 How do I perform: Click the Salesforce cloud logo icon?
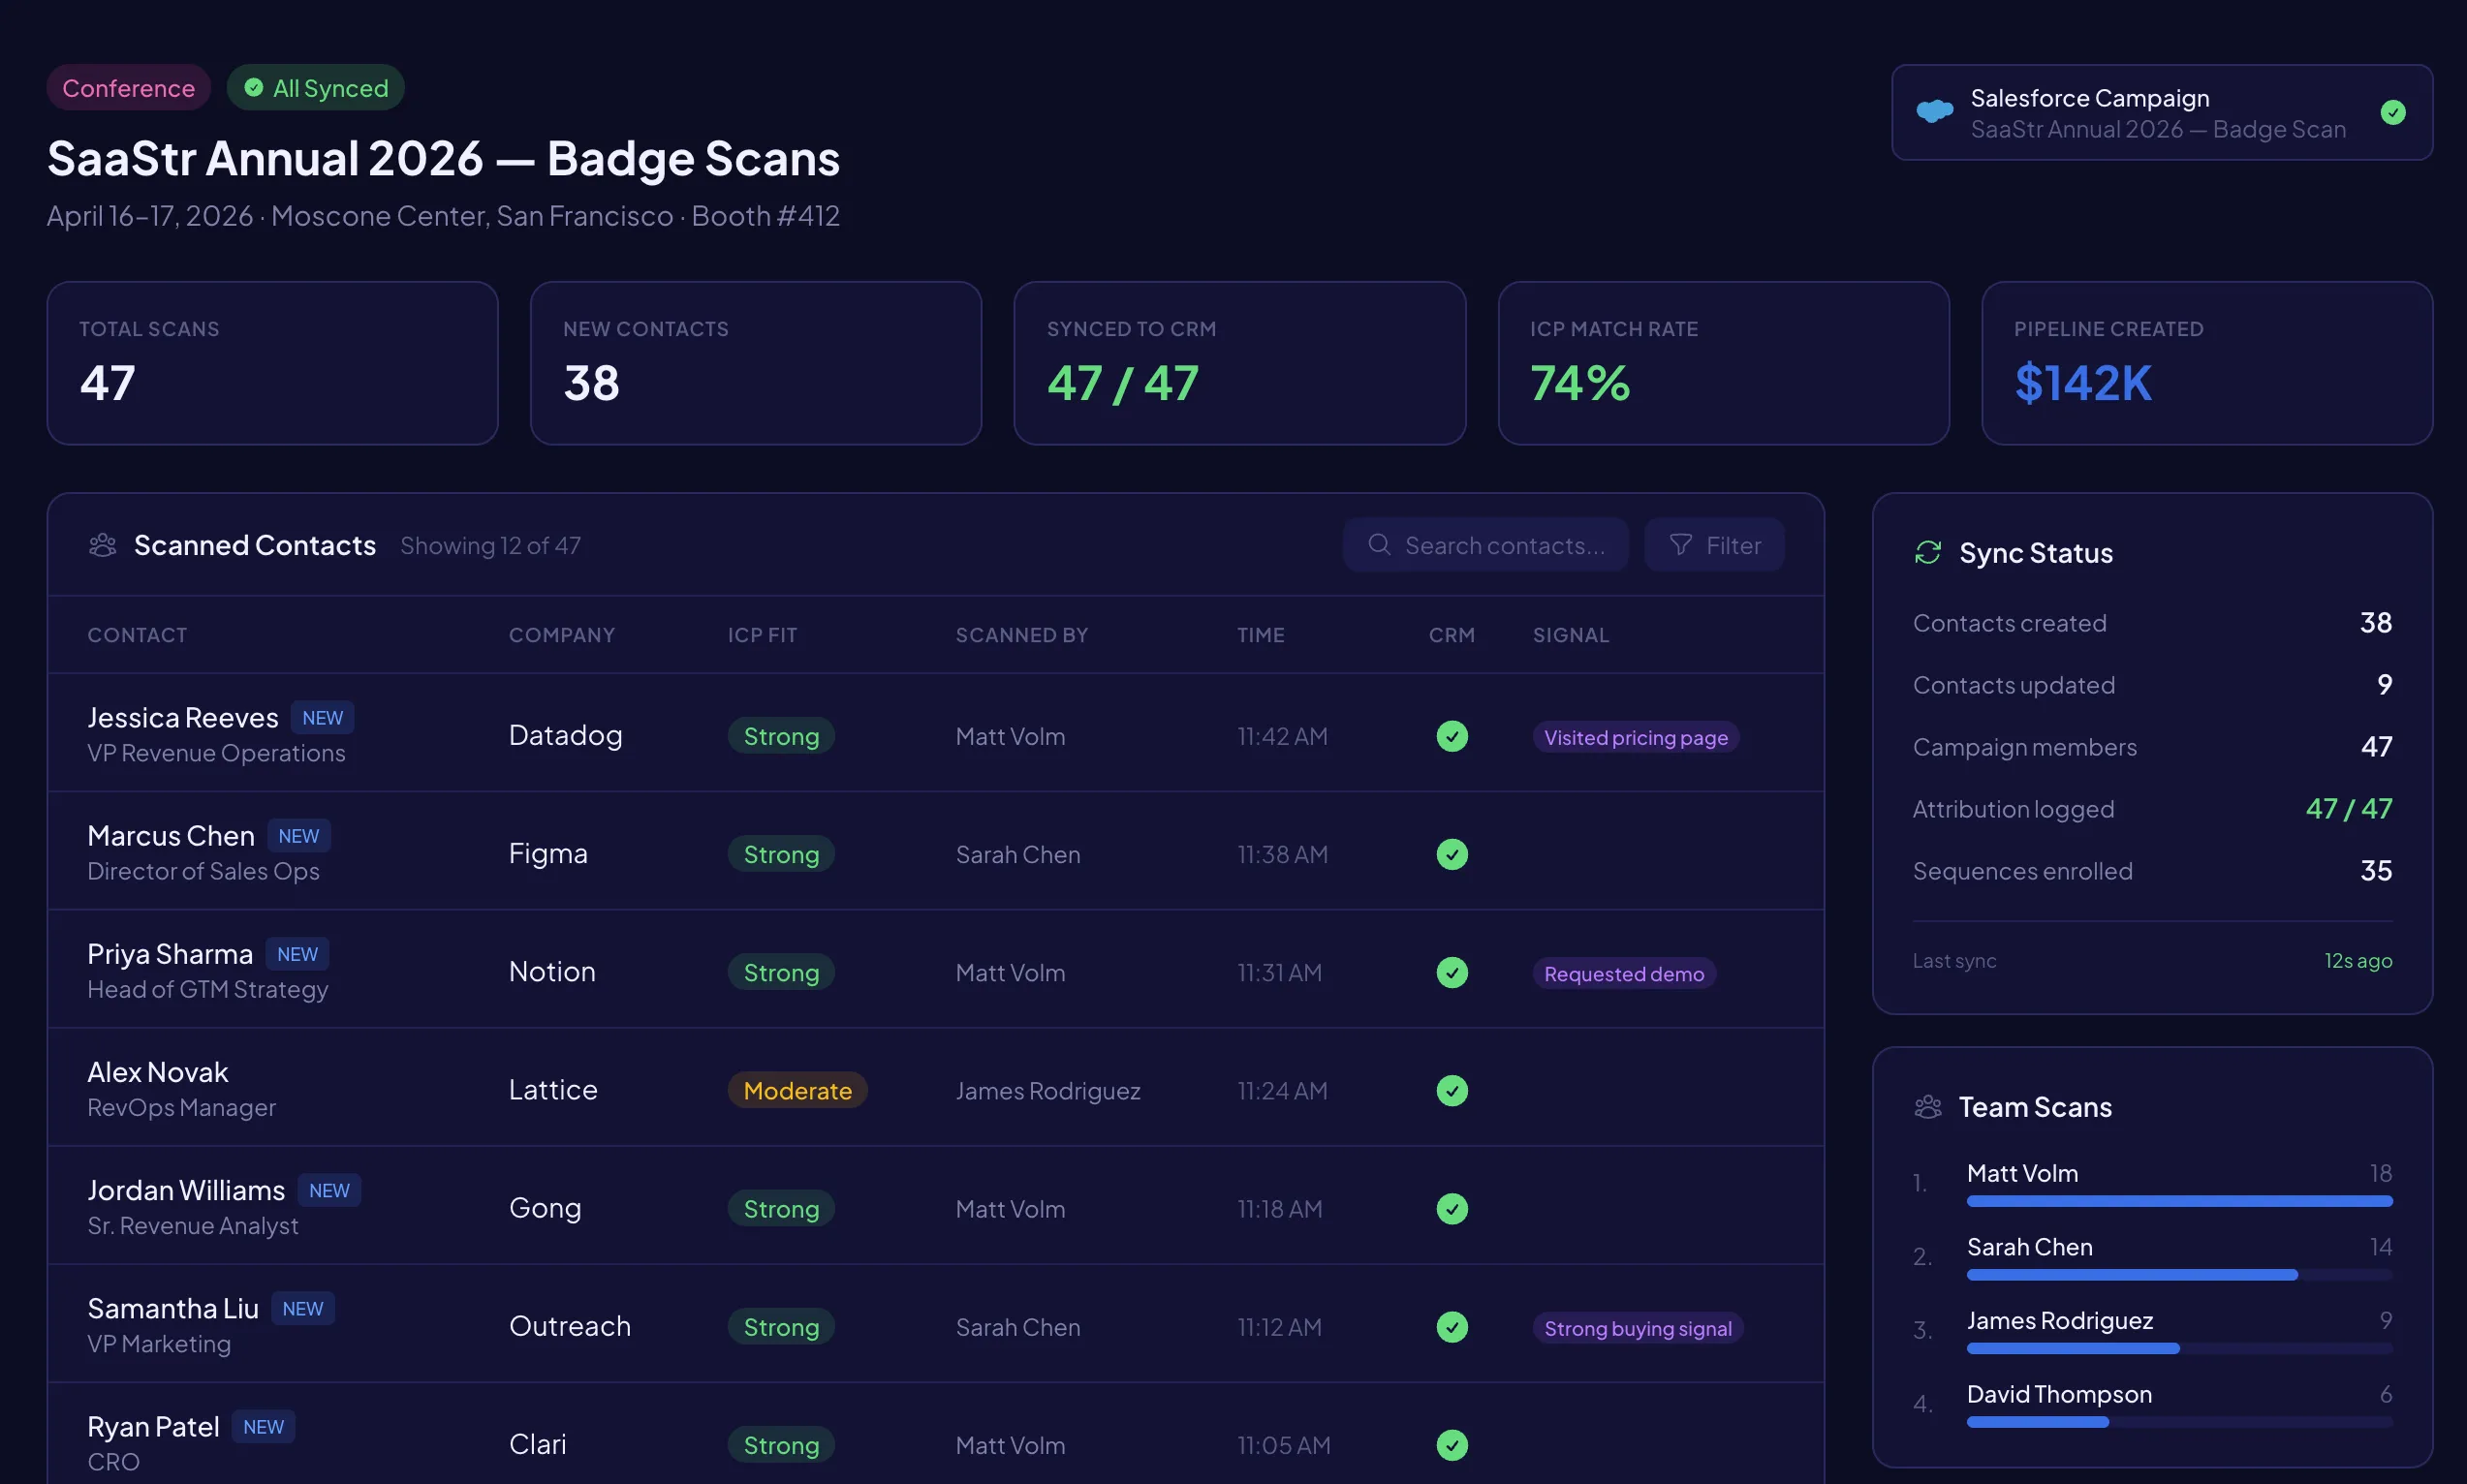[x=1934, y=111]
